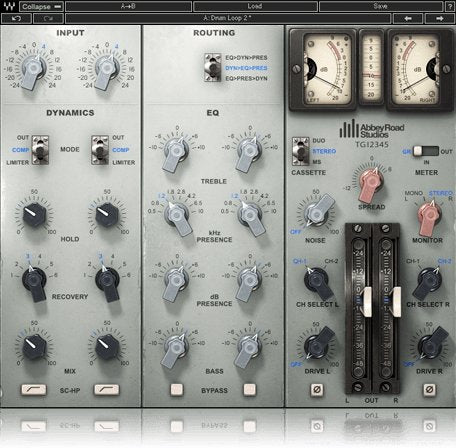The height and width of the screenshot is (448, 456).
Task: Collapse the plugin panel view
Action: (41, 6)
